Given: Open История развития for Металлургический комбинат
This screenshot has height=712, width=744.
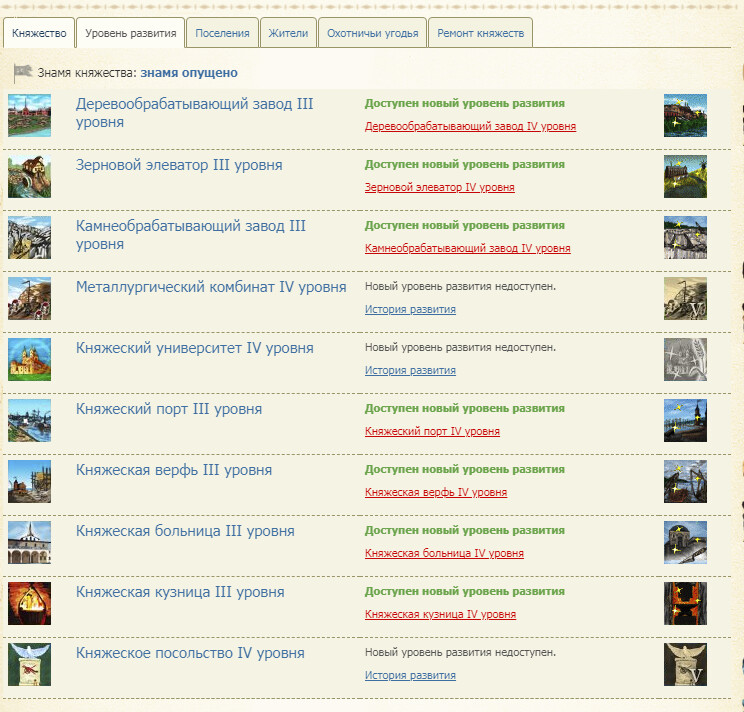Looking at the screenshot, I should [410, 310].
